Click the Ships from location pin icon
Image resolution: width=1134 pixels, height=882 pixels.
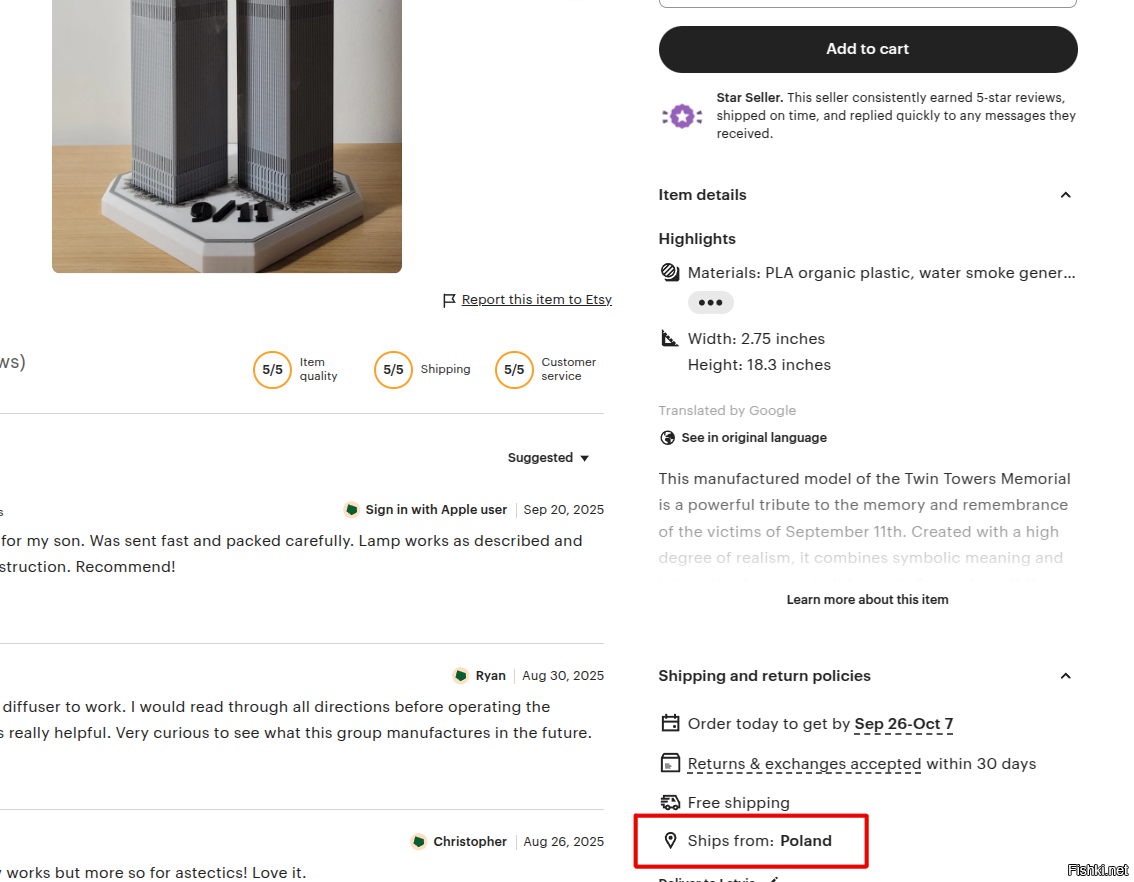pos(670,841)
